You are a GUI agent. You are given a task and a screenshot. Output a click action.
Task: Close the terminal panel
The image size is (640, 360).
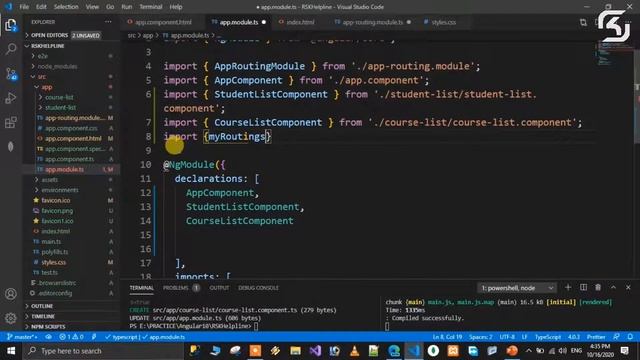pos(628,288)
